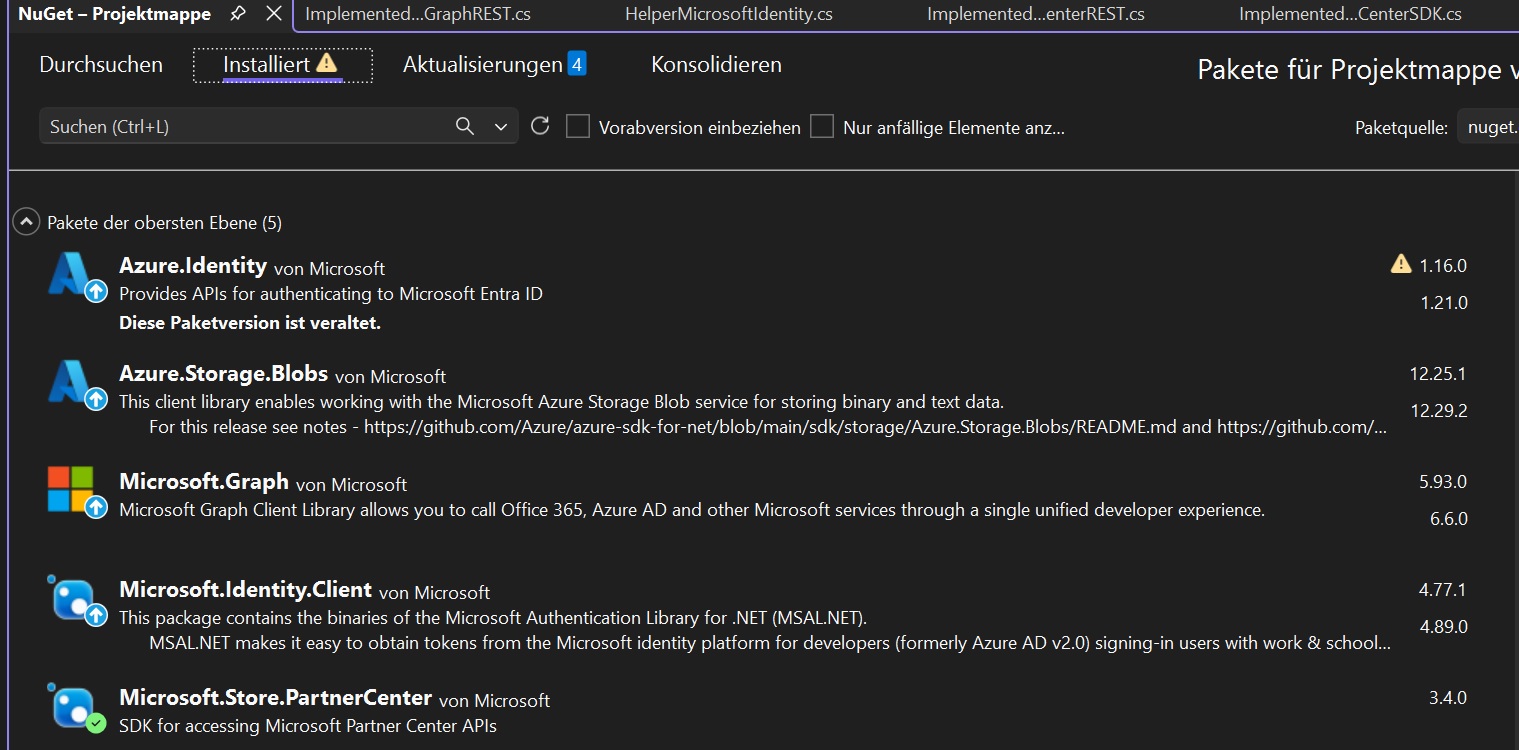Click installed version 4.77.1
This screenshot has height=750, width=1519.
pyautogui.click(x=1443, y=589)
